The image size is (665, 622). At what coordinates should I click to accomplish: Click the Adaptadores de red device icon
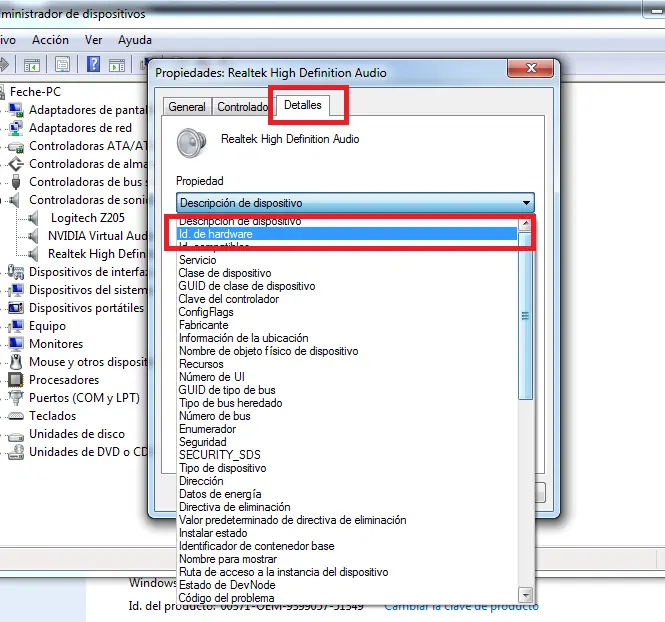(x=16, y=128)
